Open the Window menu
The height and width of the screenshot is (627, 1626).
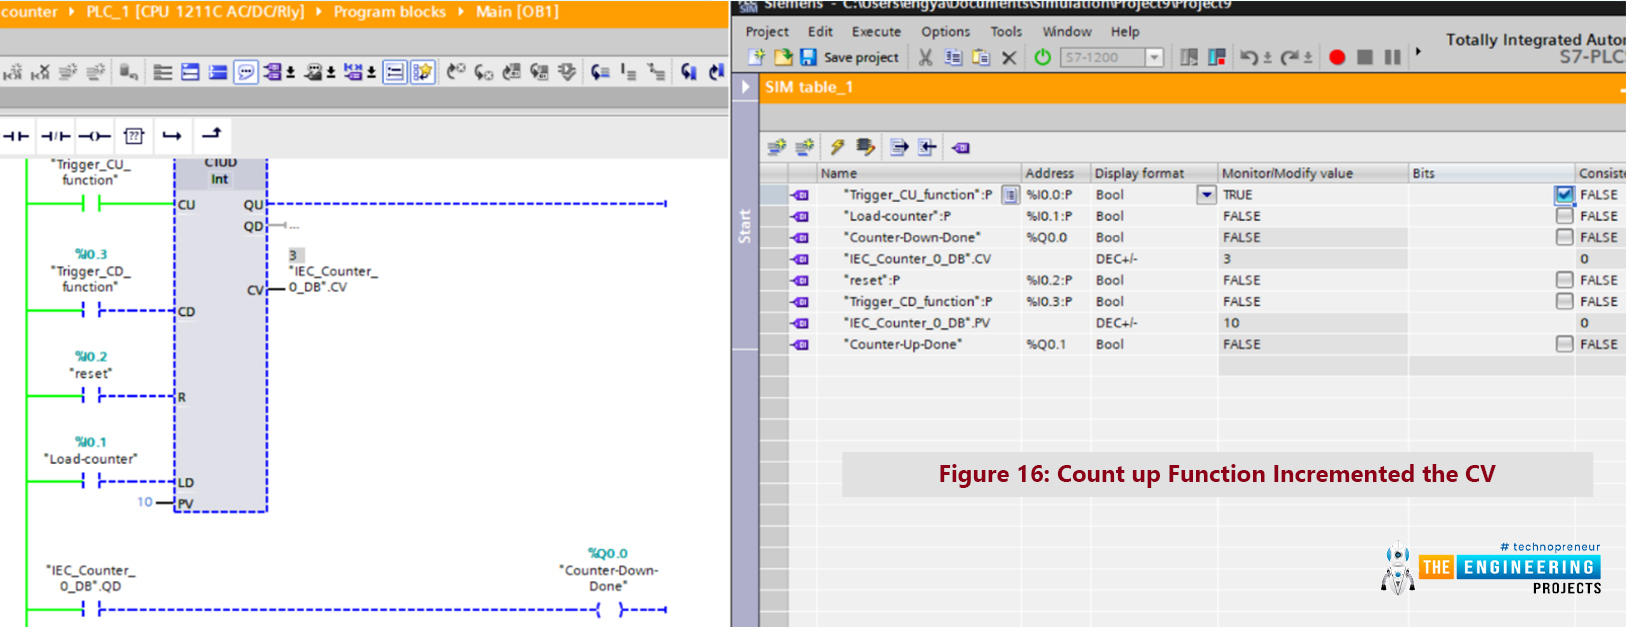(1067, 32)
